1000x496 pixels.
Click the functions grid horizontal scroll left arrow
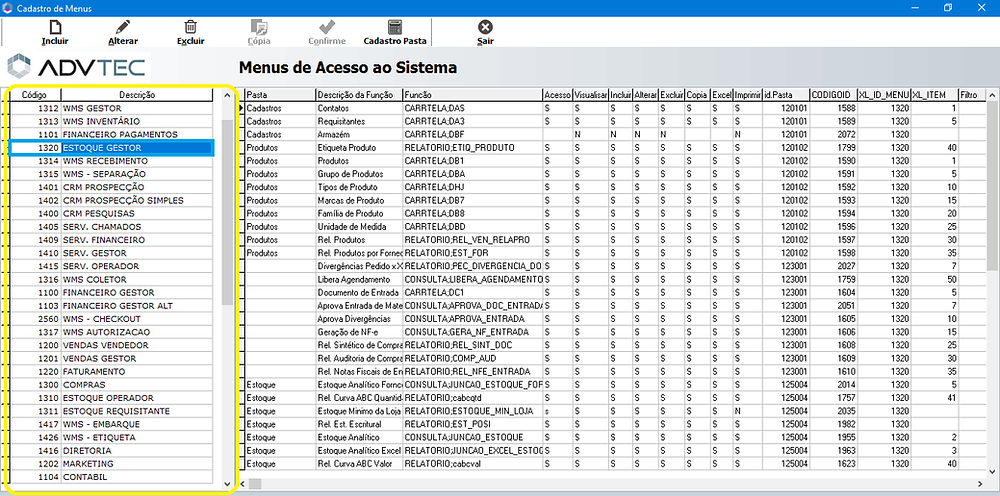242,485
